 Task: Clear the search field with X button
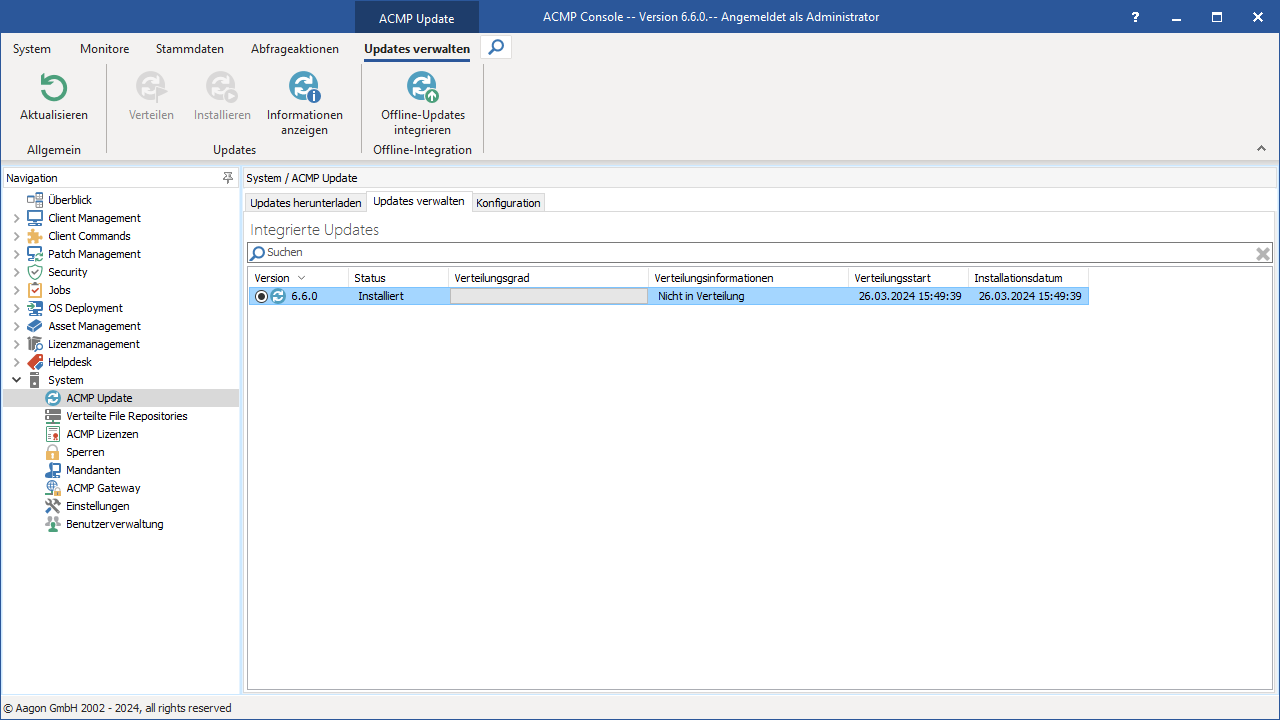[x=1263, y=254]
